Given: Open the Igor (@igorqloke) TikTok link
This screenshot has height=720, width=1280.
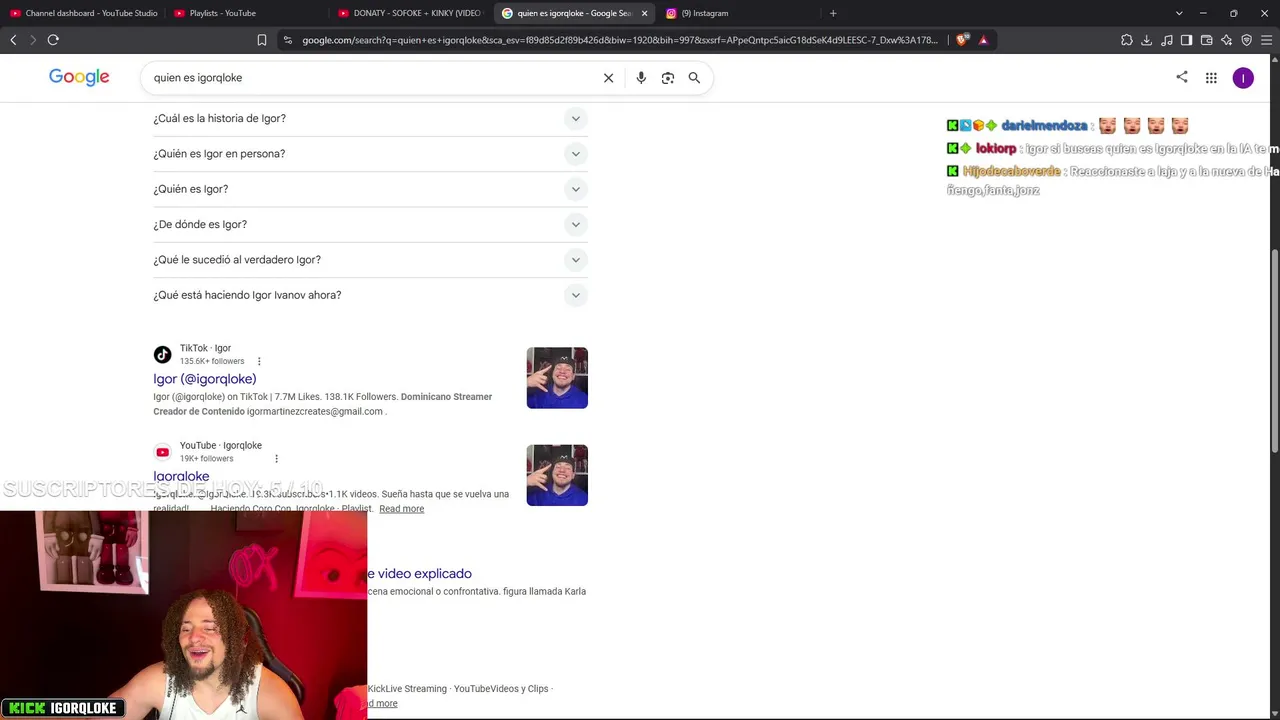Looking at the screenshot, I should click(205, 379).
